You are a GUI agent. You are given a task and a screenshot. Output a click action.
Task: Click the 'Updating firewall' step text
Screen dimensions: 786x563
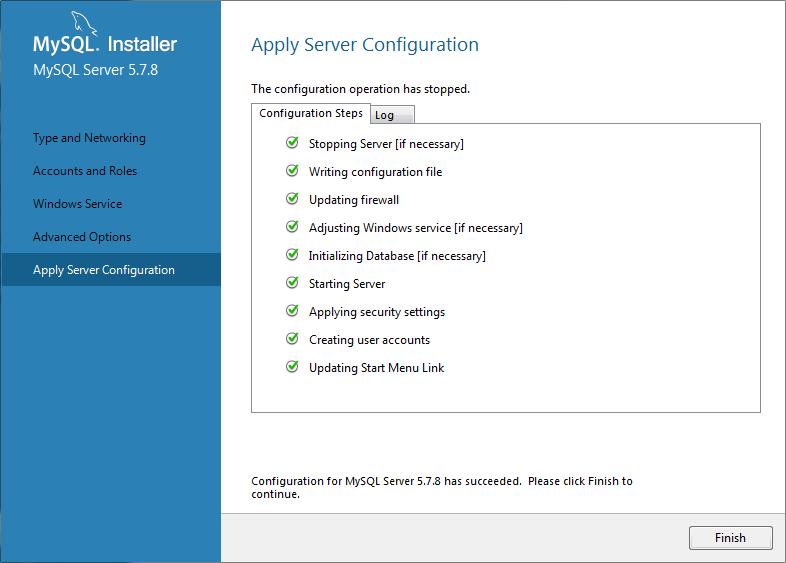click(x=354, y=200)
